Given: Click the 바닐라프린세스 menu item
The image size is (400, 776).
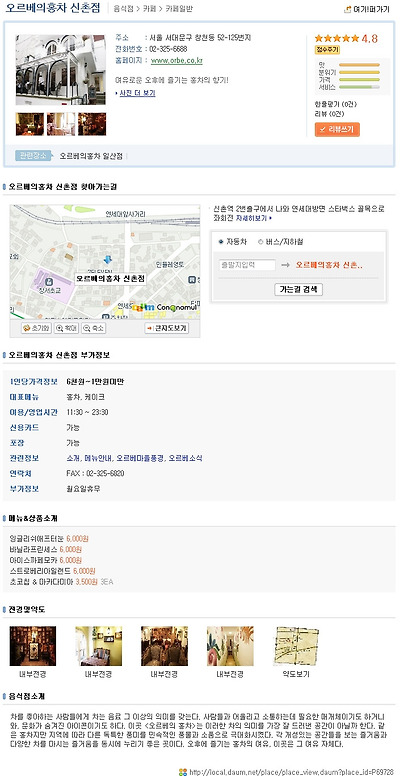Looking at the screenshot, I should [x=34, y=549].
